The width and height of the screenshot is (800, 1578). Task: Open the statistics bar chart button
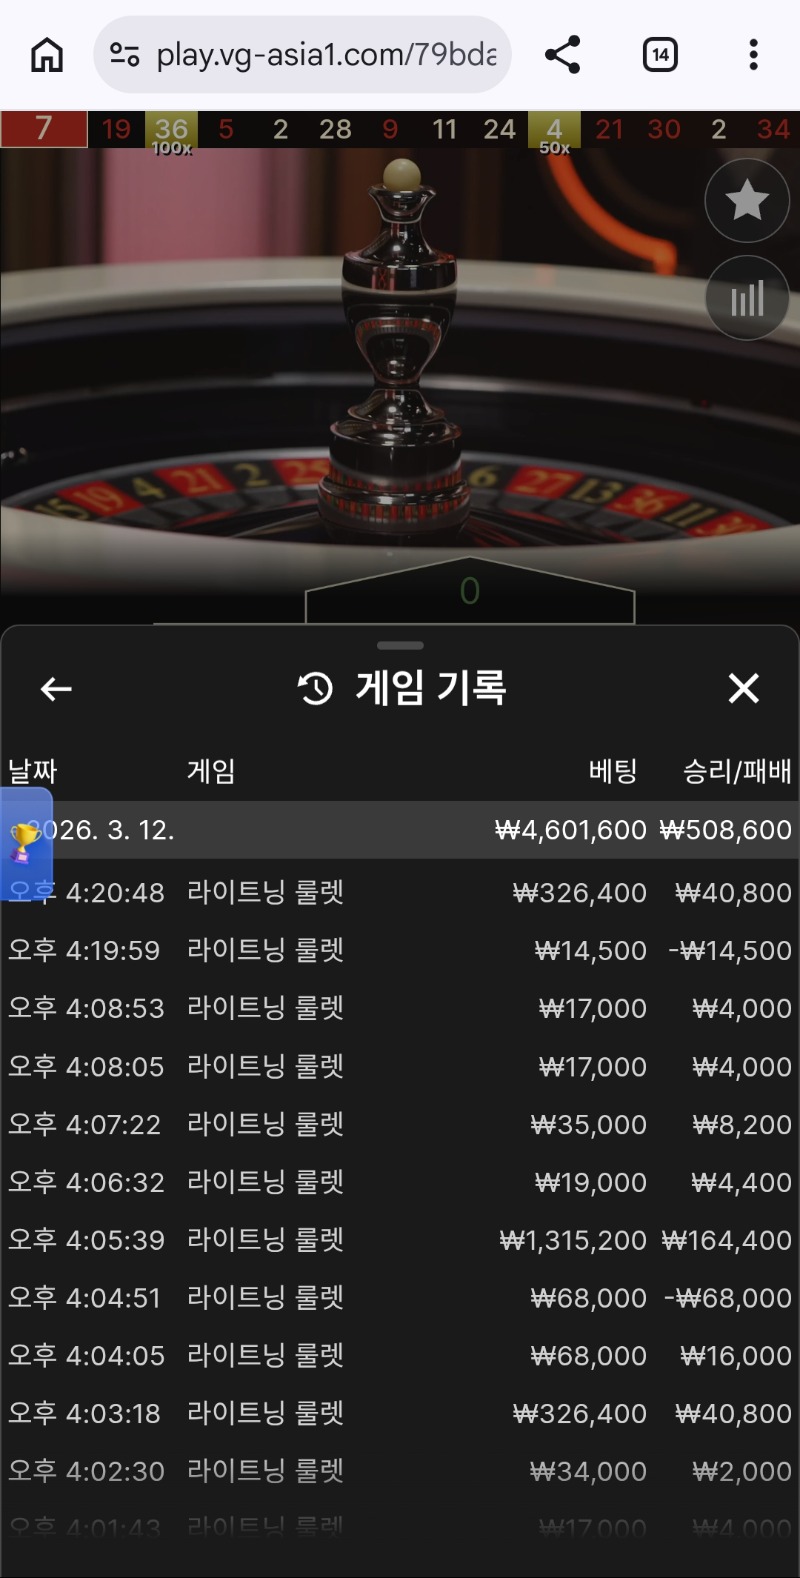click(747, 297)
